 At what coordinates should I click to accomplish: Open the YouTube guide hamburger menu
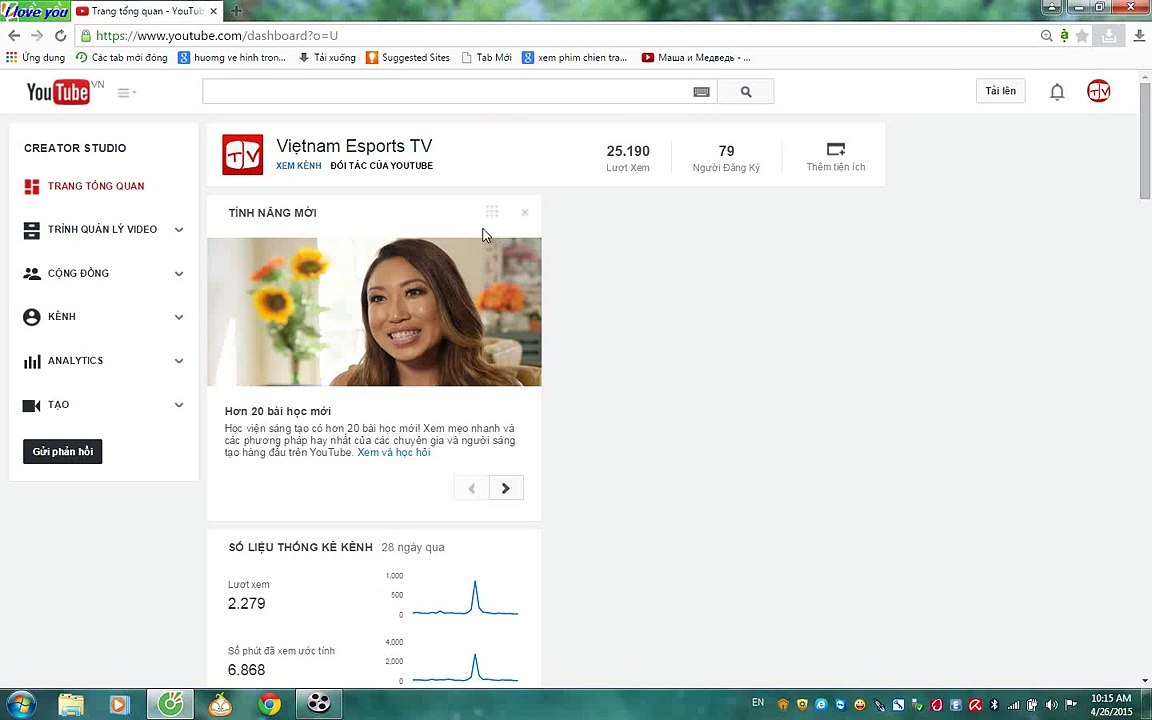(126, 93)
